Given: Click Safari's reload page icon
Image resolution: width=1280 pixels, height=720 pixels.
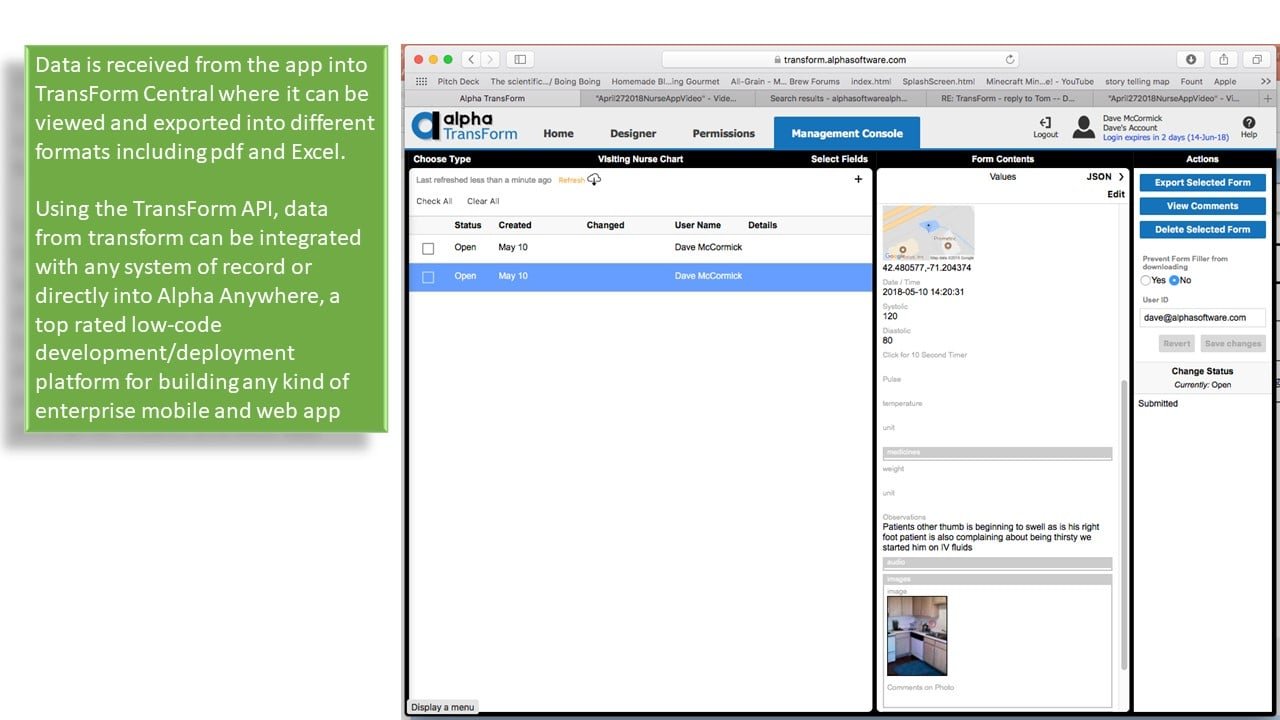Looking at the screenshot, I should [x=1010, y=60].
